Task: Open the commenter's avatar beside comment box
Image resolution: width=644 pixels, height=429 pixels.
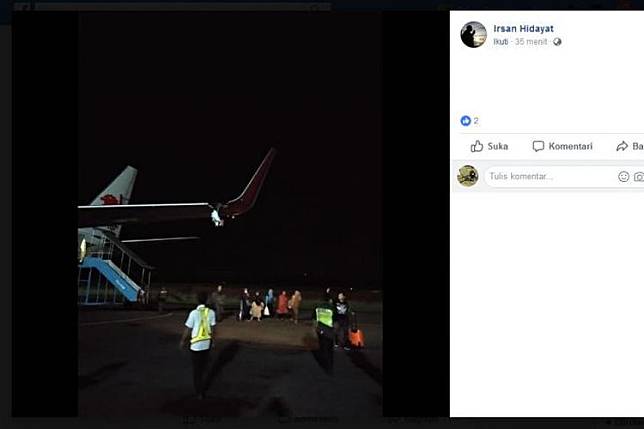Action: [x=468, y=176]
